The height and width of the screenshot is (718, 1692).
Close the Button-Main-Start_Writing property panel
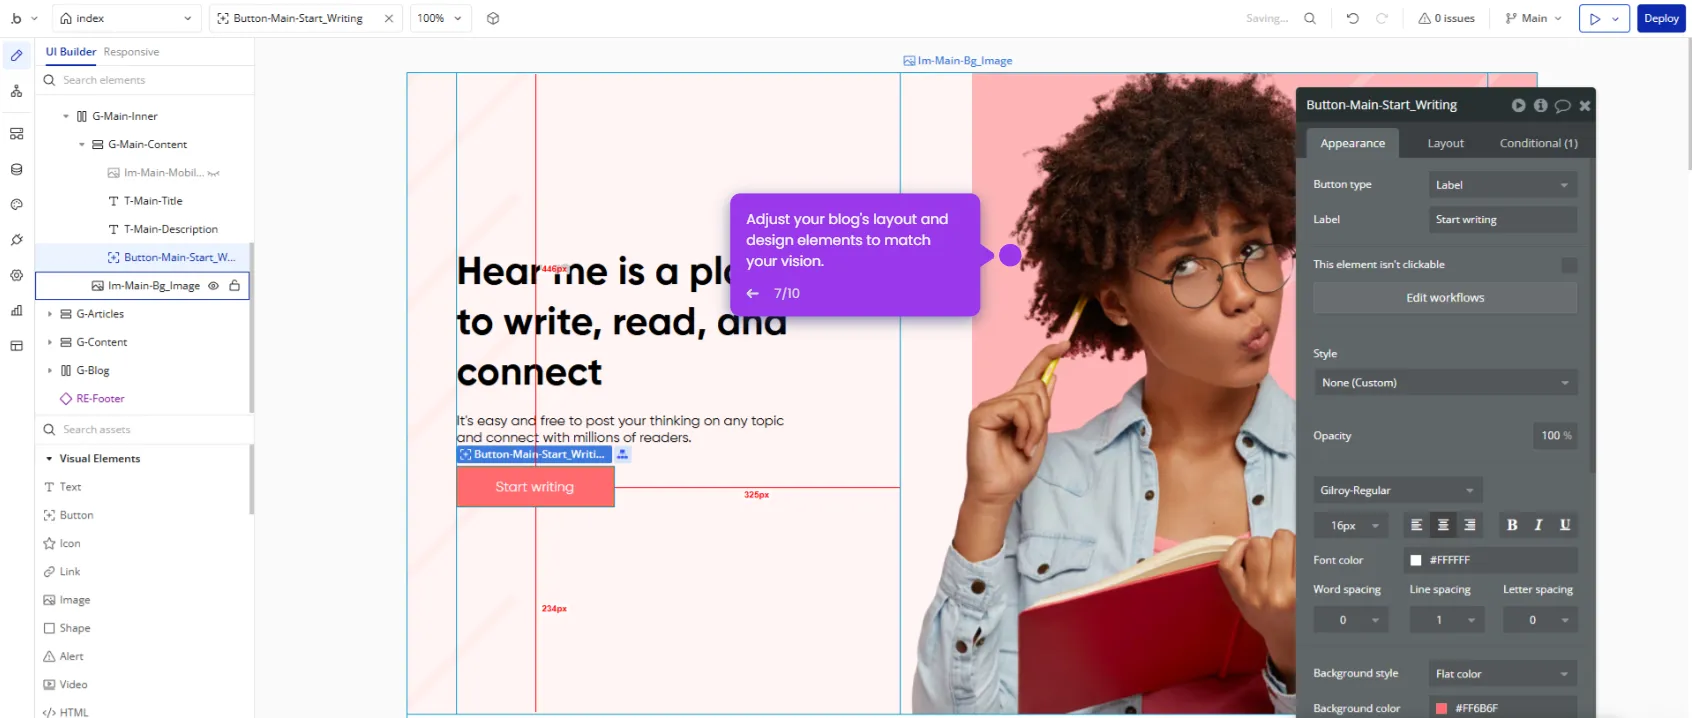tap(1585, 105)
